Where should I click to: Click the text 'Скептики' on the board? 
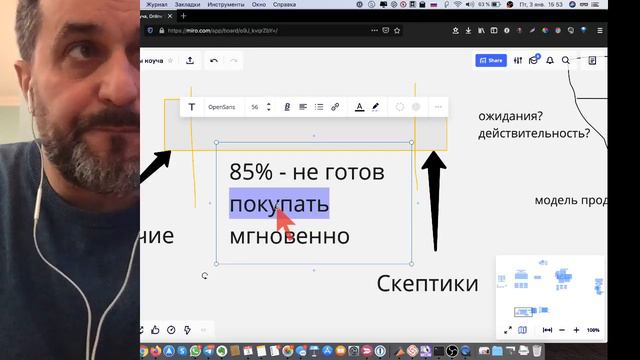[x=427, y=283]
